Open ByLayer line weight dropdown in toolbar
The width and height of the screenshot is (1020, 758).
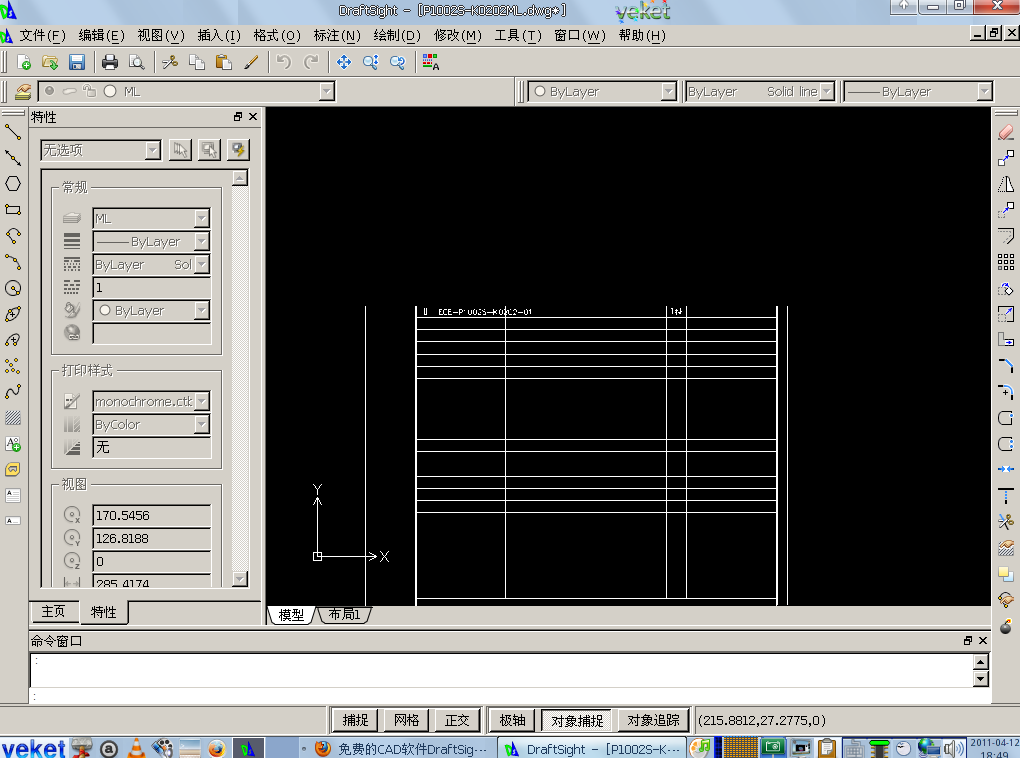[x=984, y=92]
